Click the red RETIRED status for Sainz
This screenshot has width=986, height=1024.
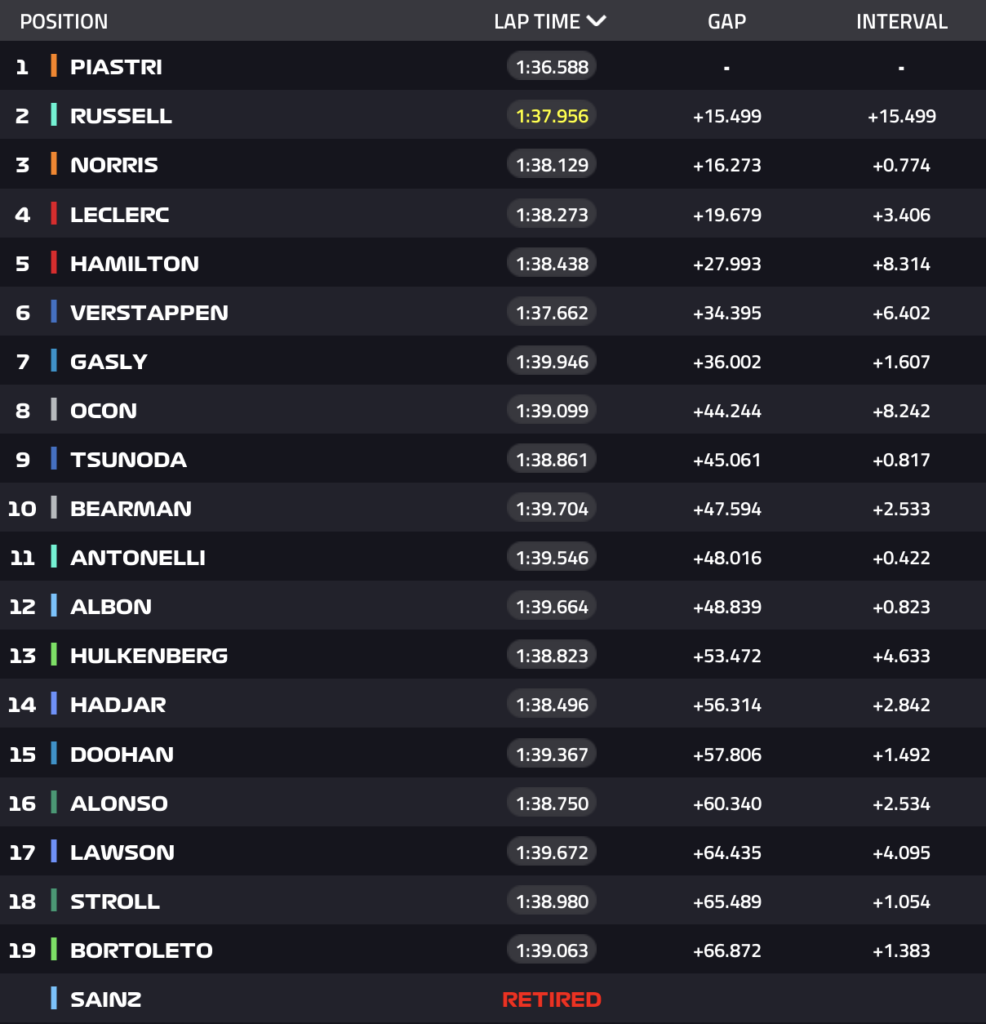[x=551, y=999]
